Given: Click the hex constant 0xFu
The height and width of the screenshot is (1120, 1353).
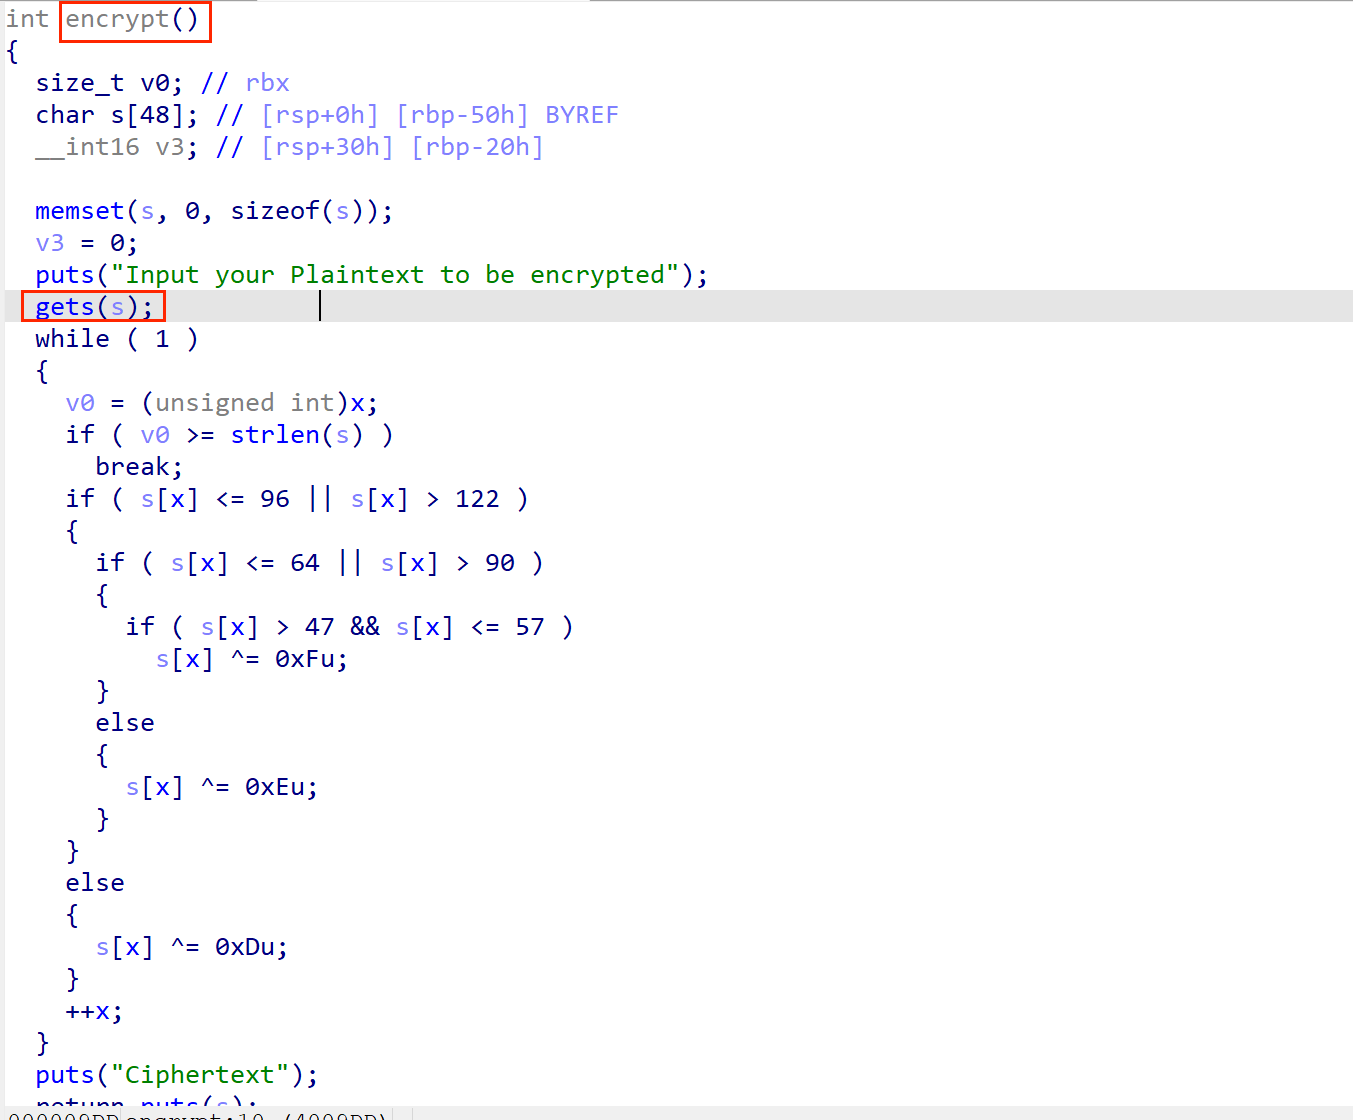Looking at the screenshot, I should point(307,658).
